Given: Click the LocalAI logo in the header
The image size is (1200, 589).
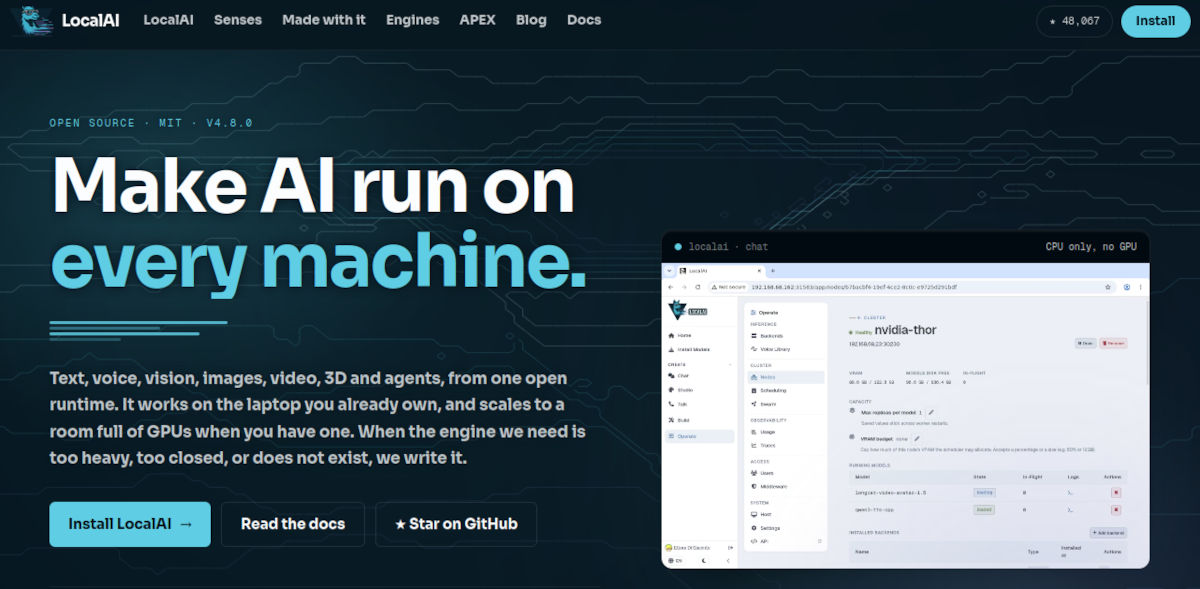Looking at the screenshot, I should 66,21.
